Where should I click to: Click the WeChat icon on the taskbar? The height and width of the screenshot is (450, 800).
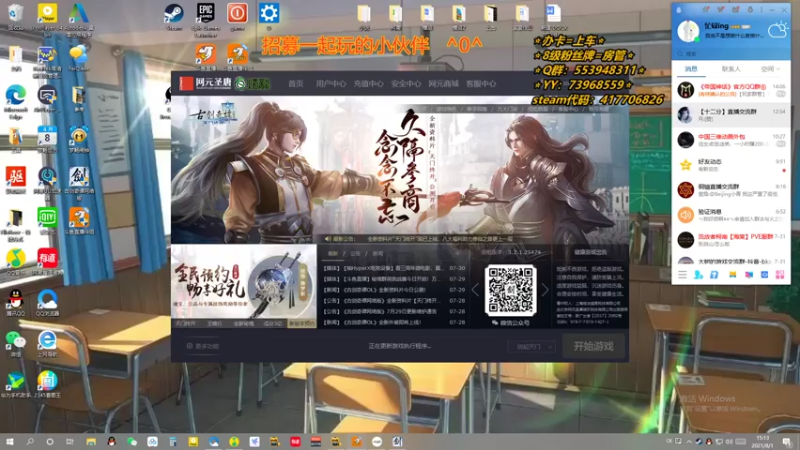[132, 442]
